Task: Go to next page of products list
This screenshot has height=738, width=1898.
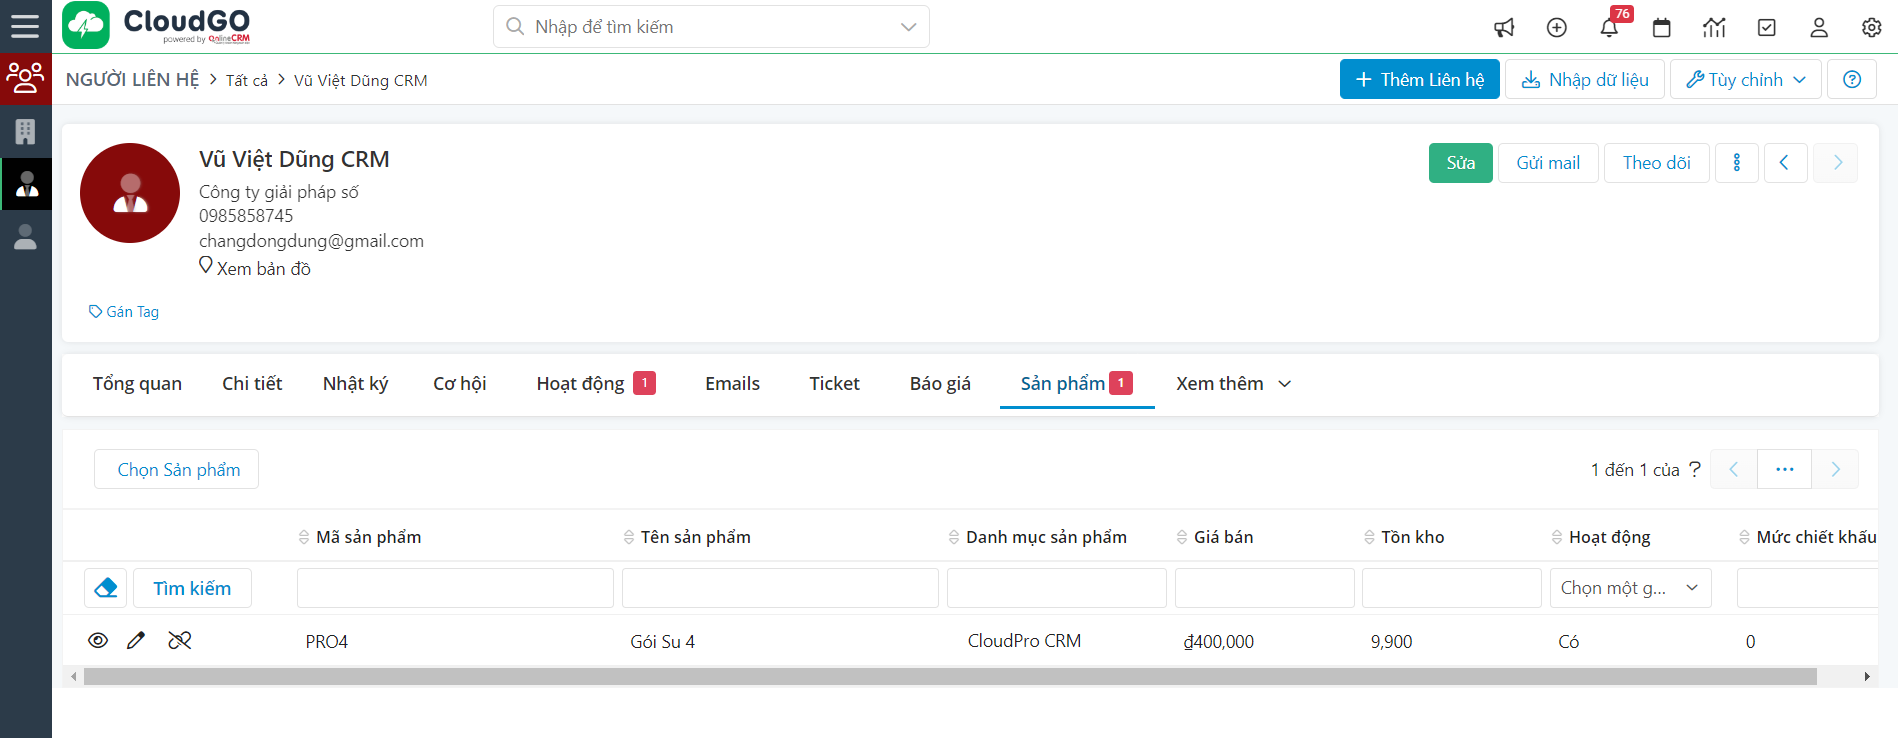Action: point(1835,469)
